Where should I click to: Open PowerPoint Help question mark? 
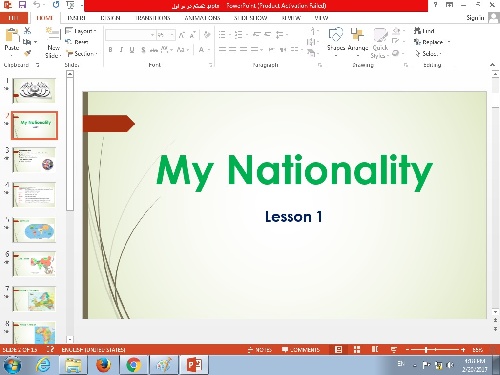pyautogui.click(x=435, y=5)
